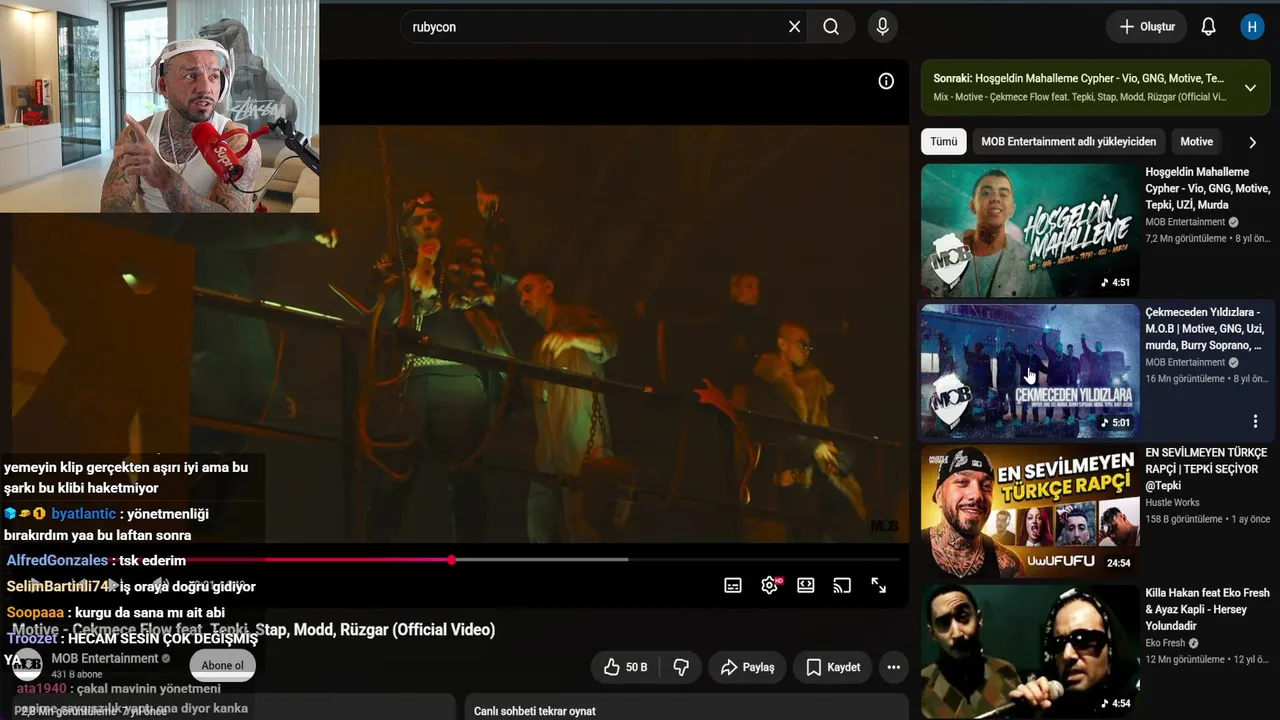Click the search magnifier button
This screenshot has width=1280, height=720.
pyautogui.click(x=831, y=27)
